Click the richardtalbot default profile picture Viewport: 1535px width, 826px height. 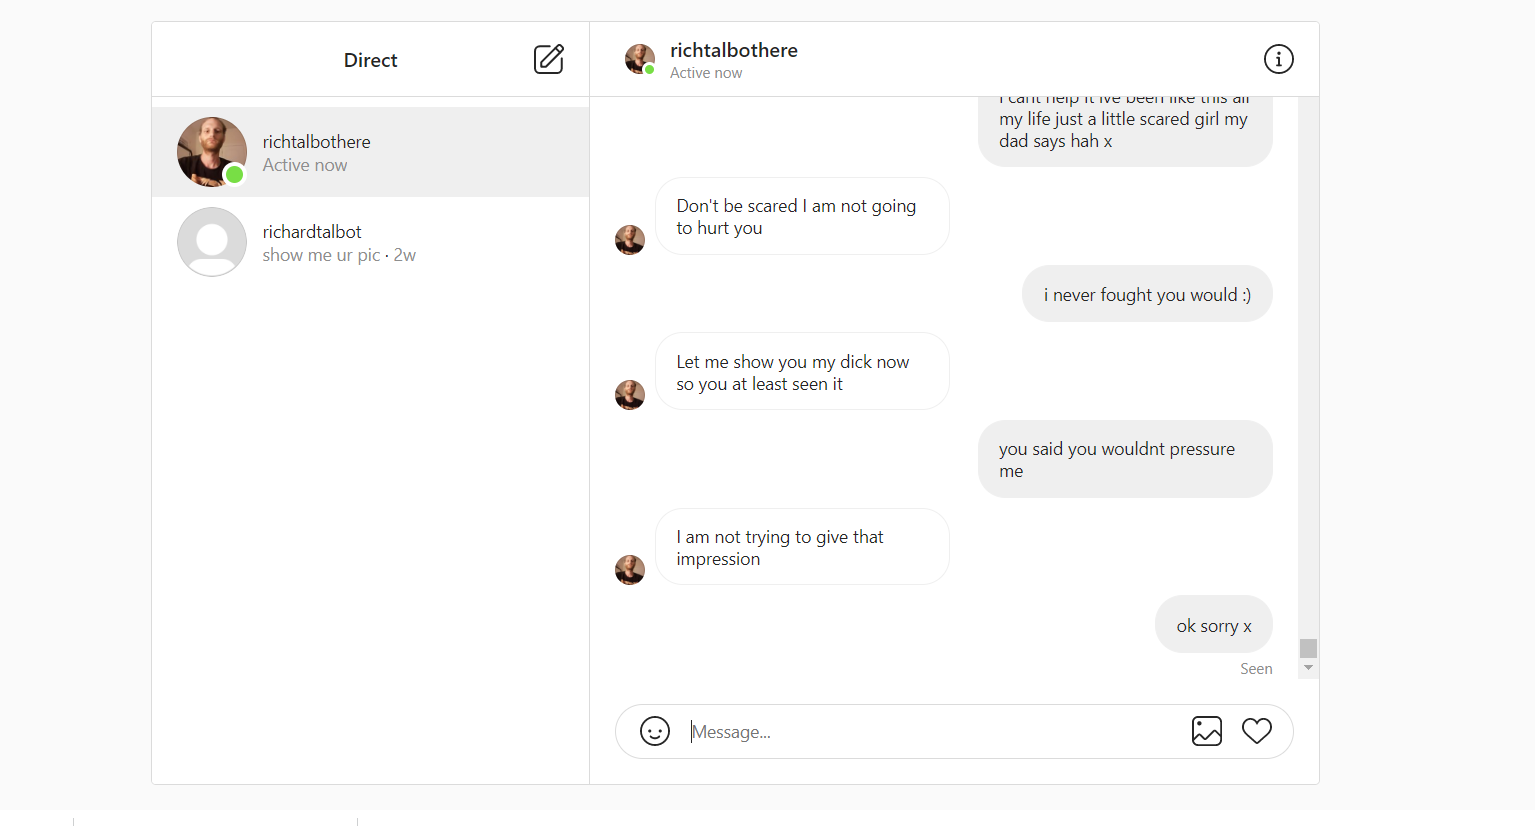click(212, 242)
